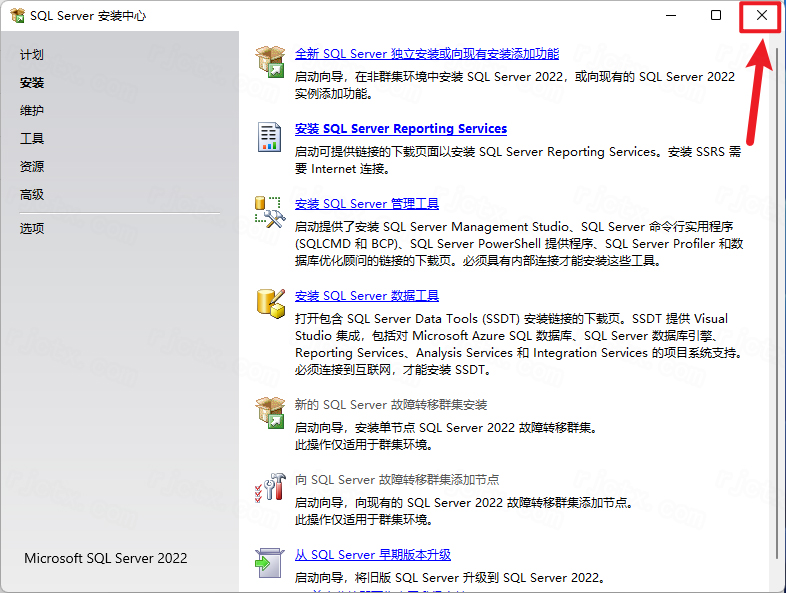This screenshot has height=593, width=786.
Task: Click the failover cluster installation box icon
Action: coord(270,412)
